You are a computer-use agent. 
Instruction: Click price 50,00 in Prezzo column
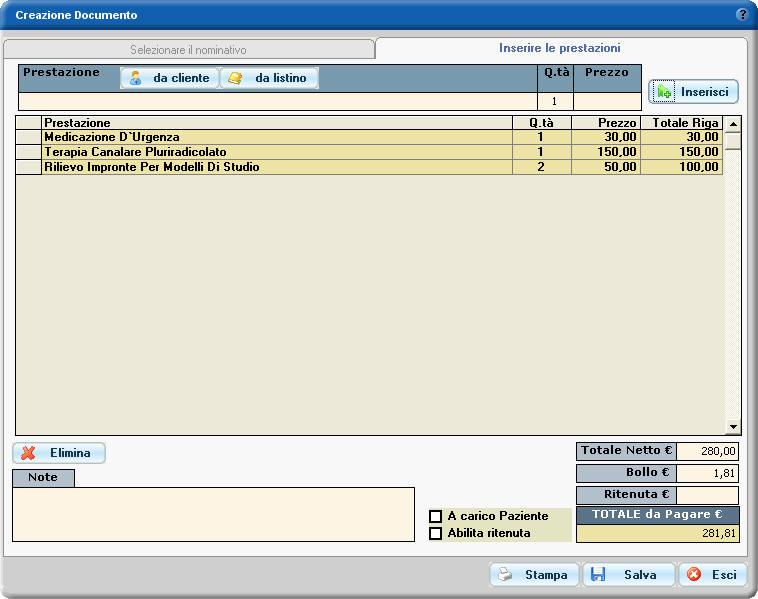click(606, 167)
